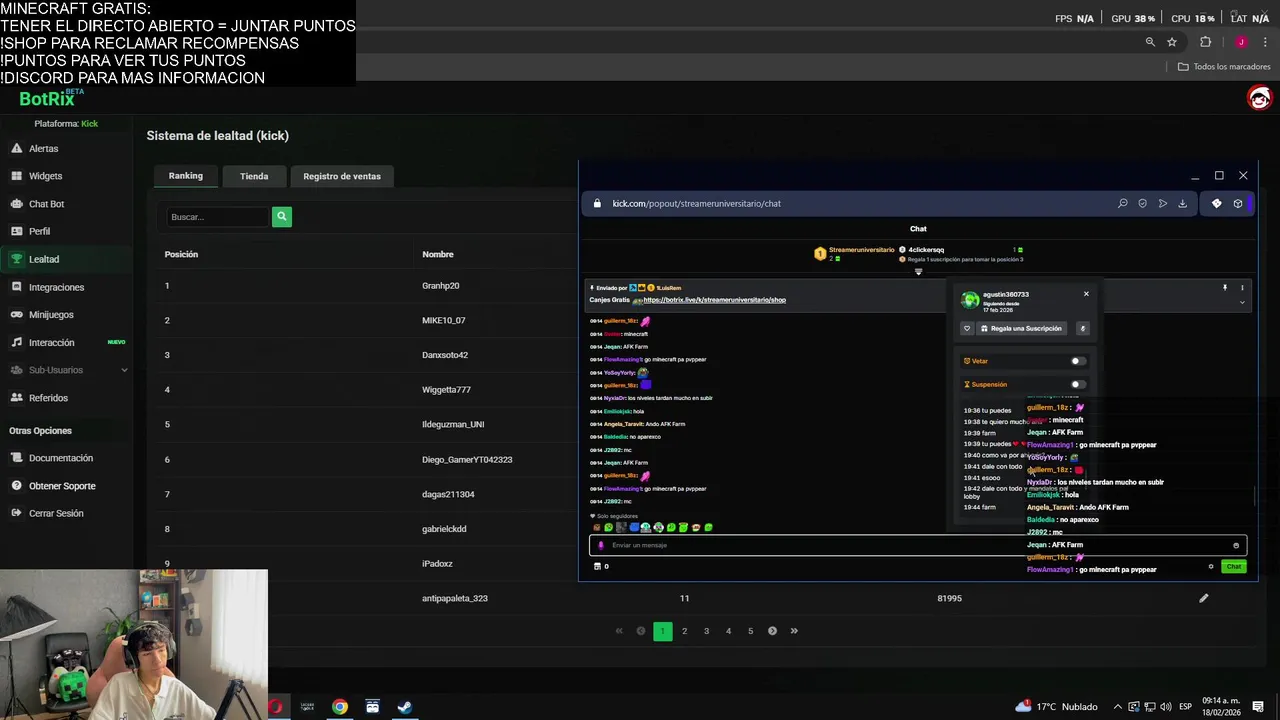Open Steam from the taskbar
Viewport: 1280px width, 720px height.
click(x=405, y=707)
